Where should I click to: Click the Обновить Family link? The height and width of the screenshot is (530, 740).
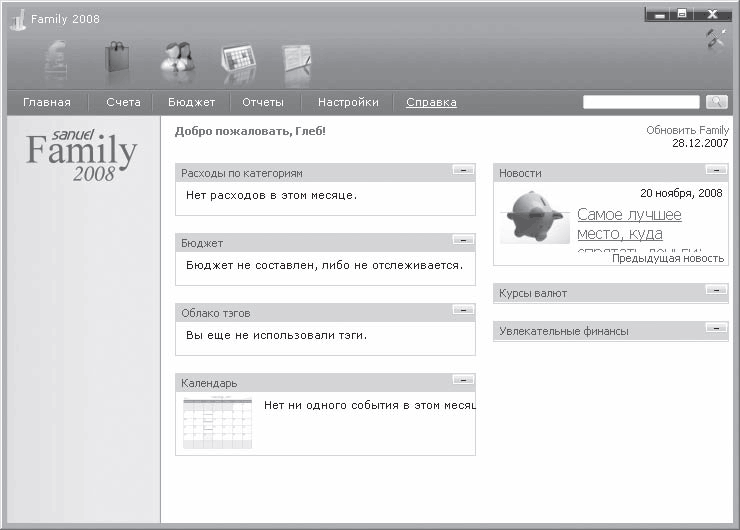point(687,130)
